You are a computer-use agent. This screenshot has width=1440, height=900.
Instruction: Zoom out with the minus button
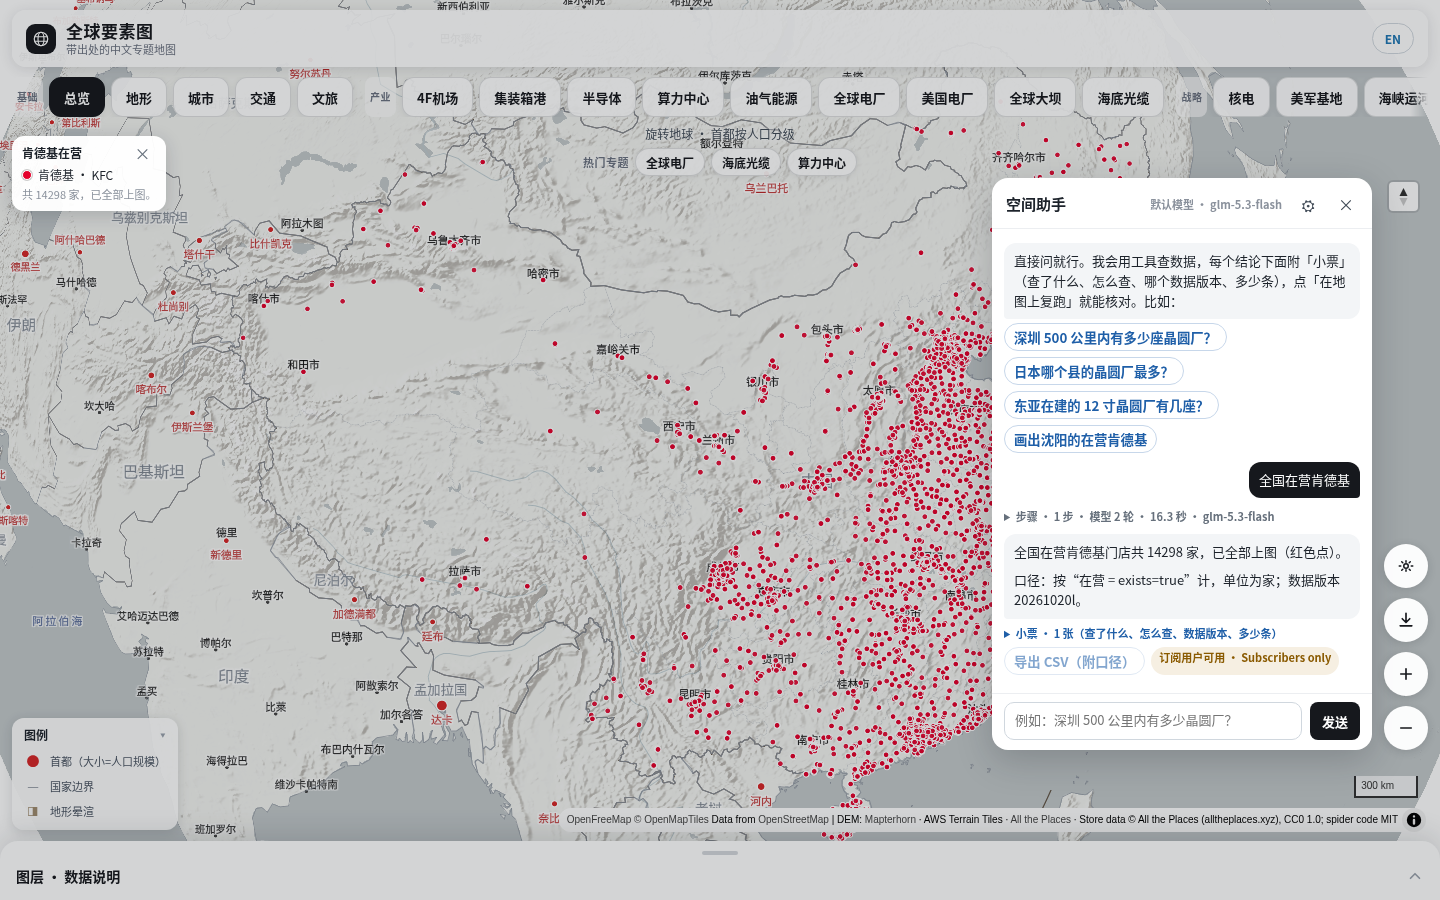pyautogui.click(x=1405, y=728)
